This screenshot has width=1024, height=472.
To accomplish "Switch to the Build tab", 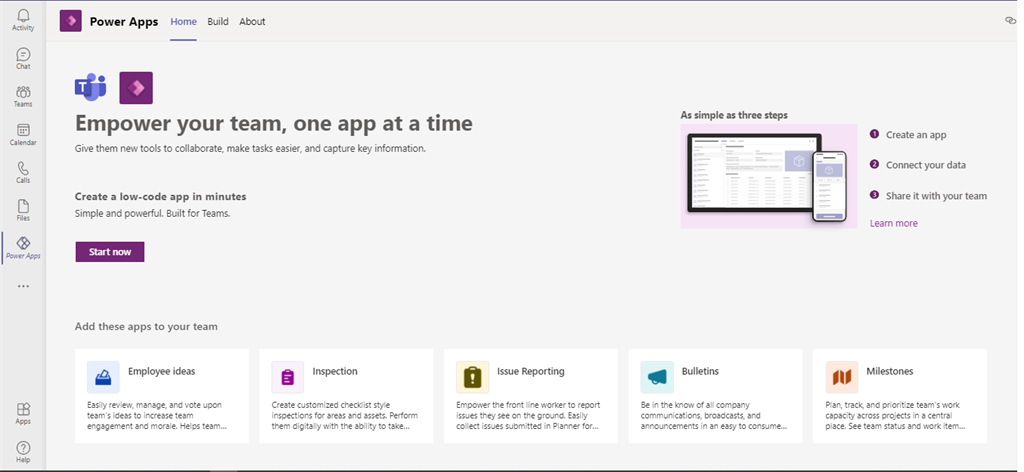I will pyautogui.click(x=218, y=22).
